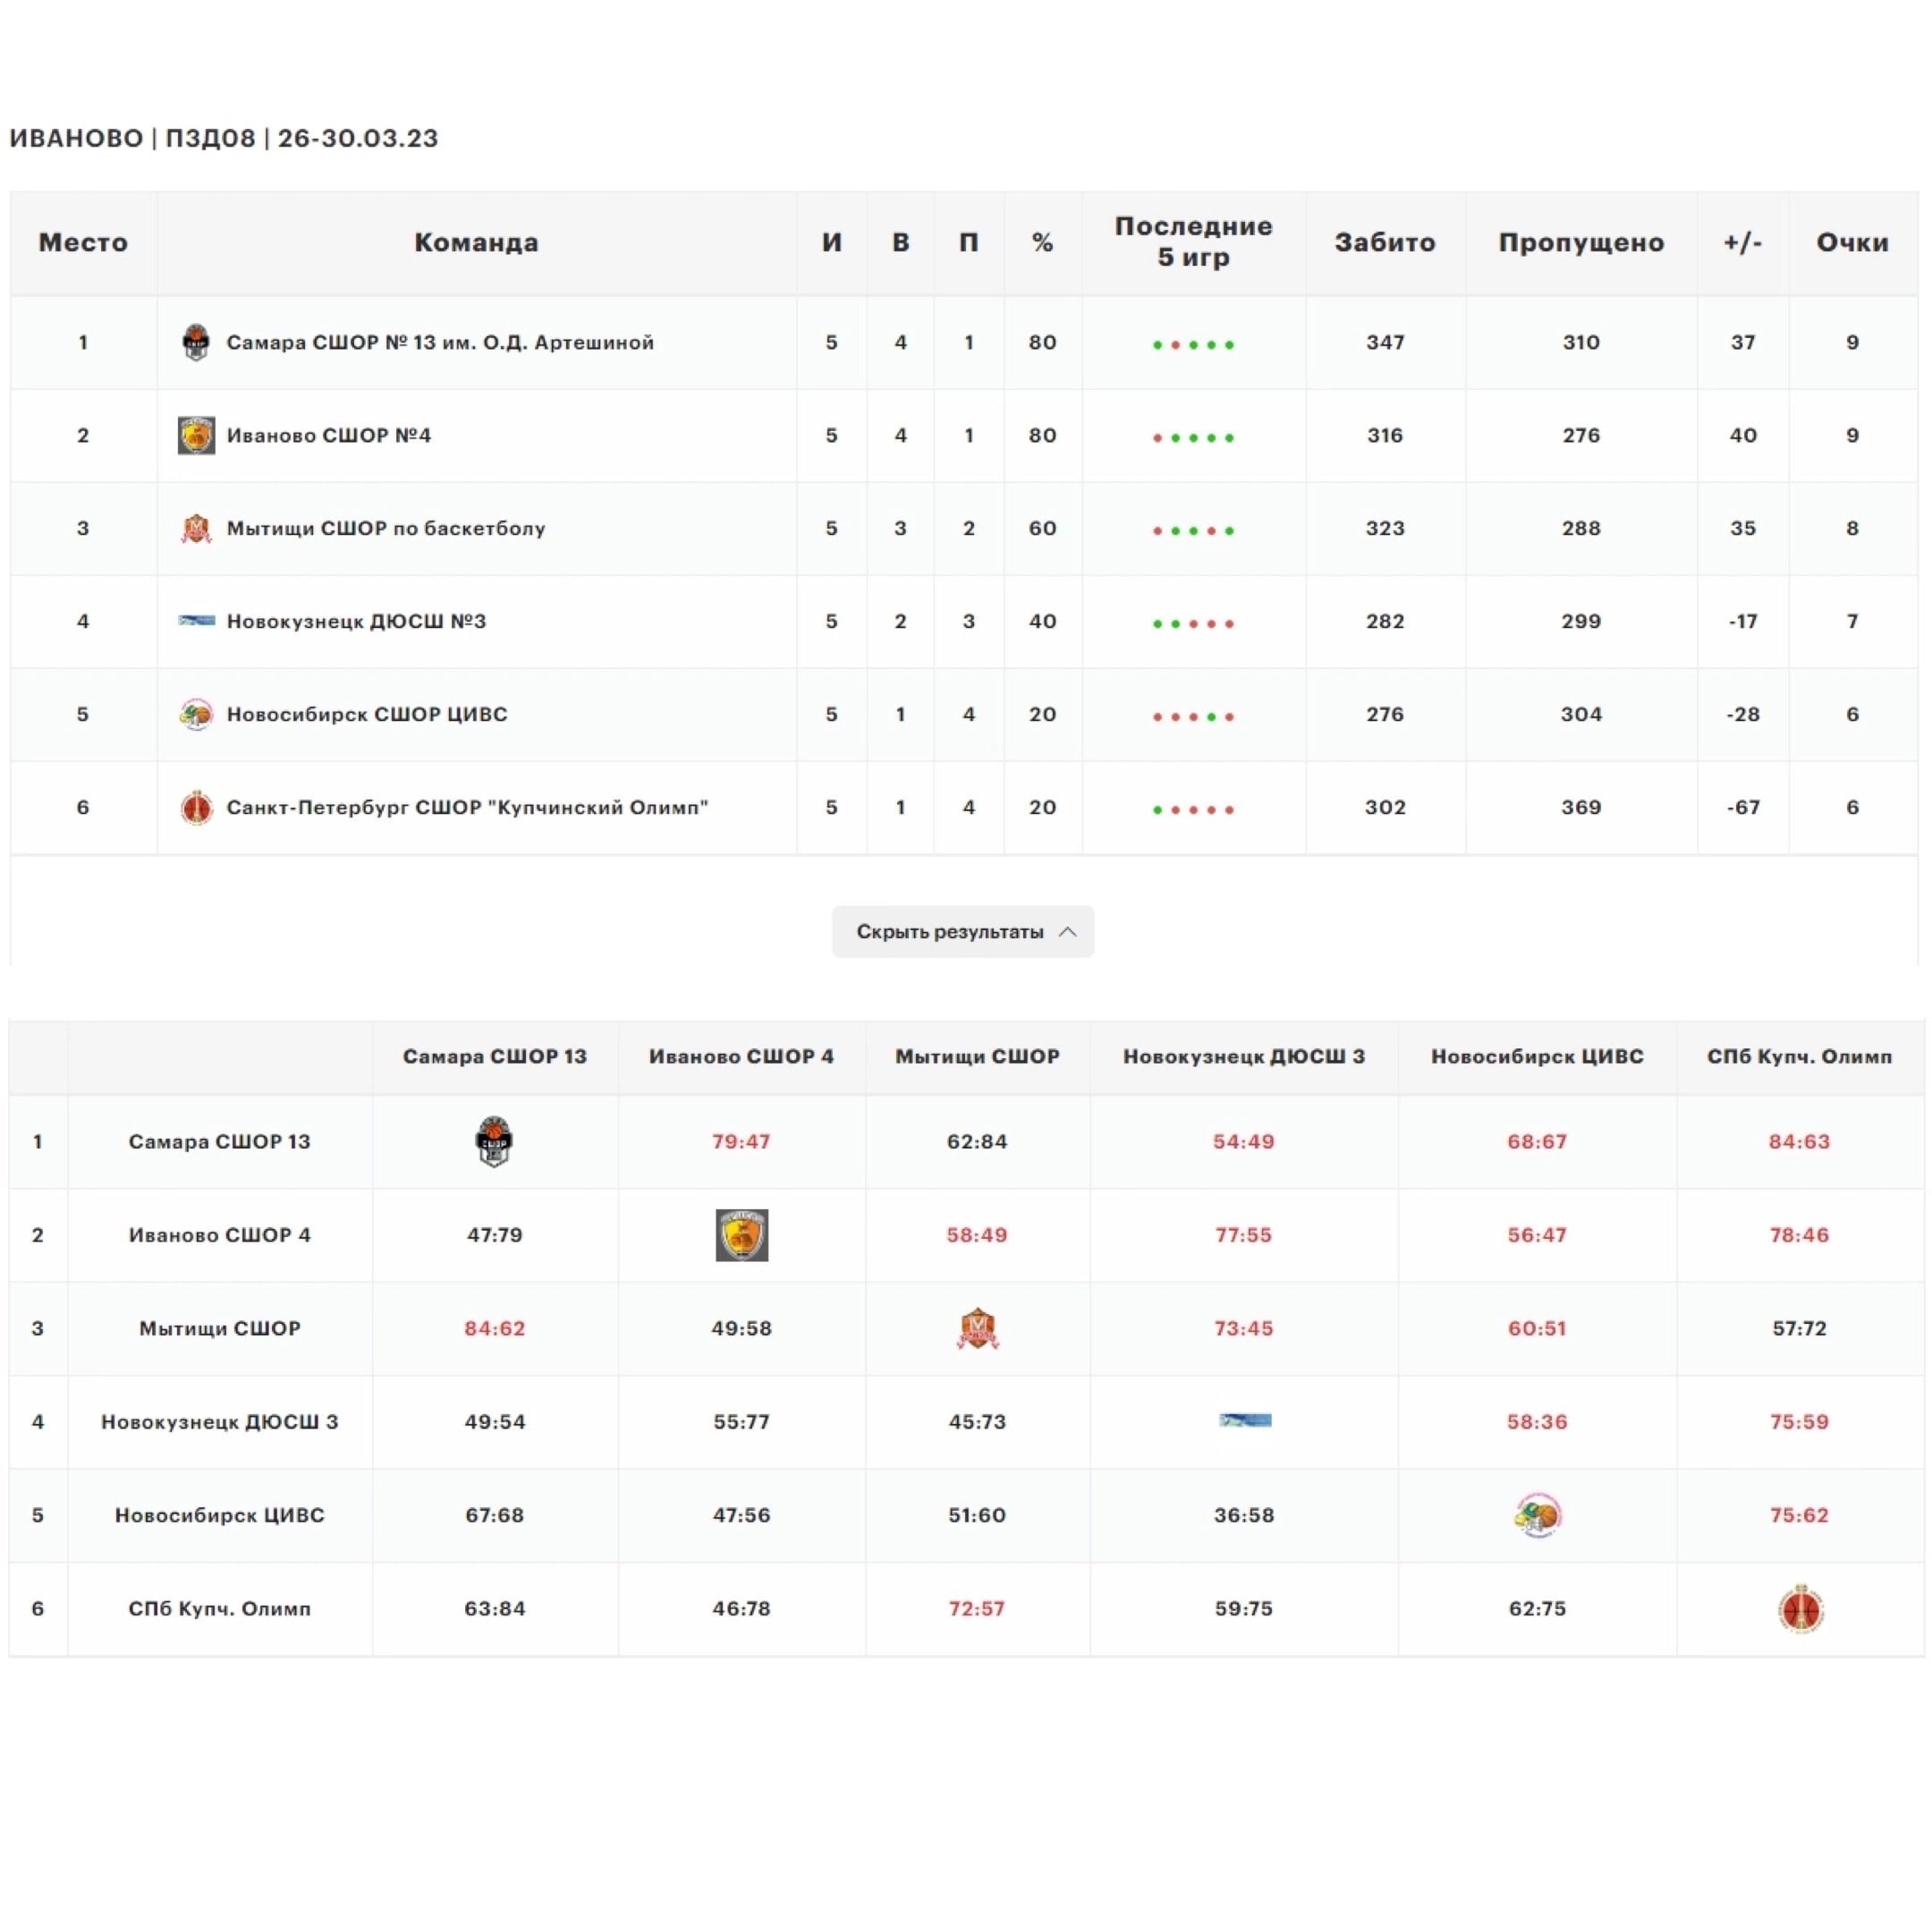The height and width of the screenshot is (1932, 1932).
Task: Open team Новокузнецк ДЮСШ №3 link
Action: (x=356, y=621)
